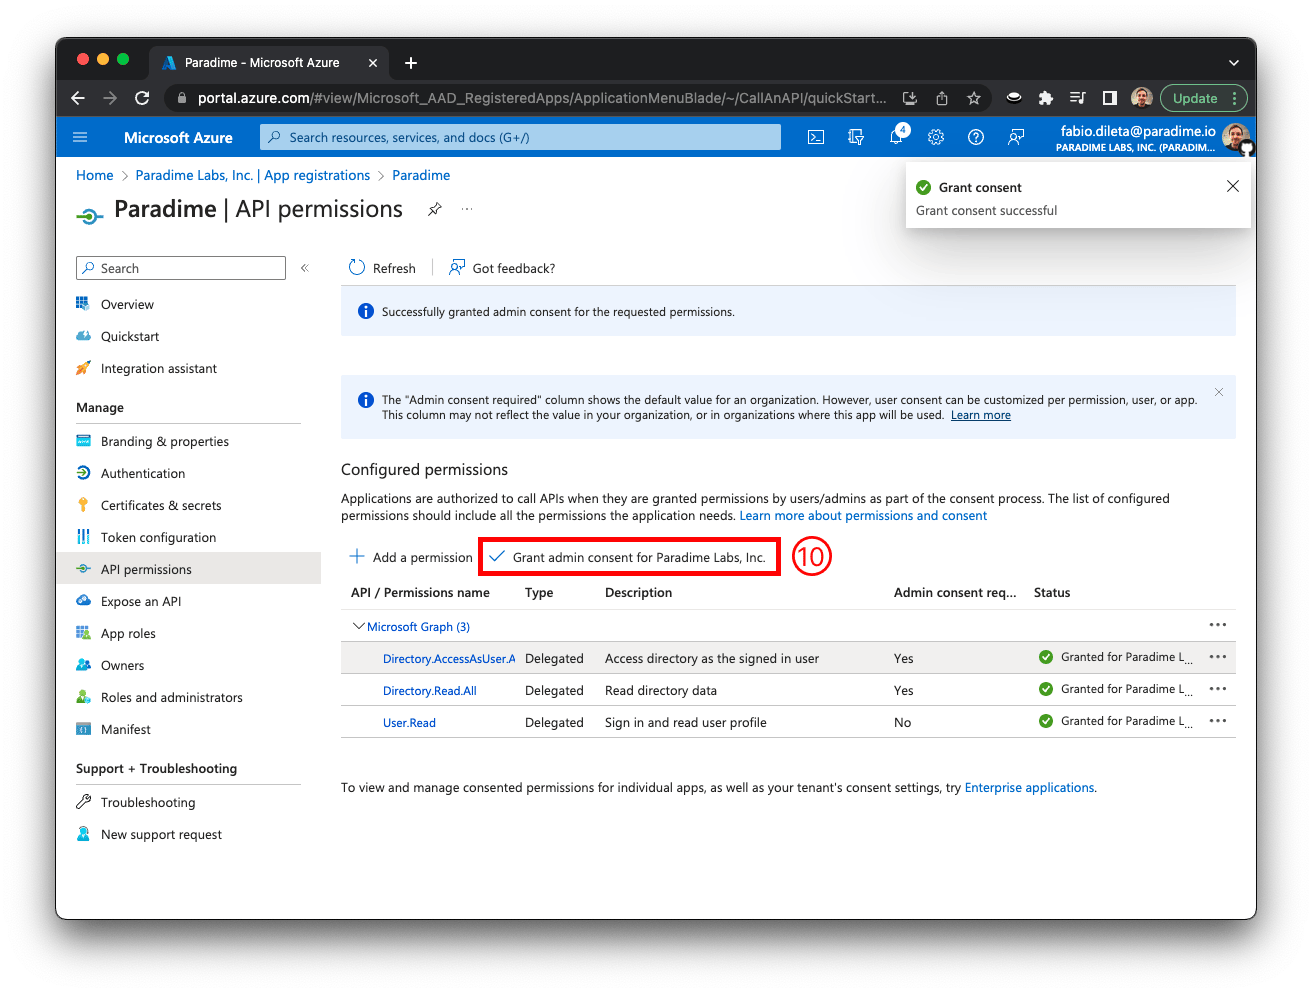The width and height of the screenshot is (1312, 993).
Task: Open Directory.Read.All permission link
Action: (430, 690)
